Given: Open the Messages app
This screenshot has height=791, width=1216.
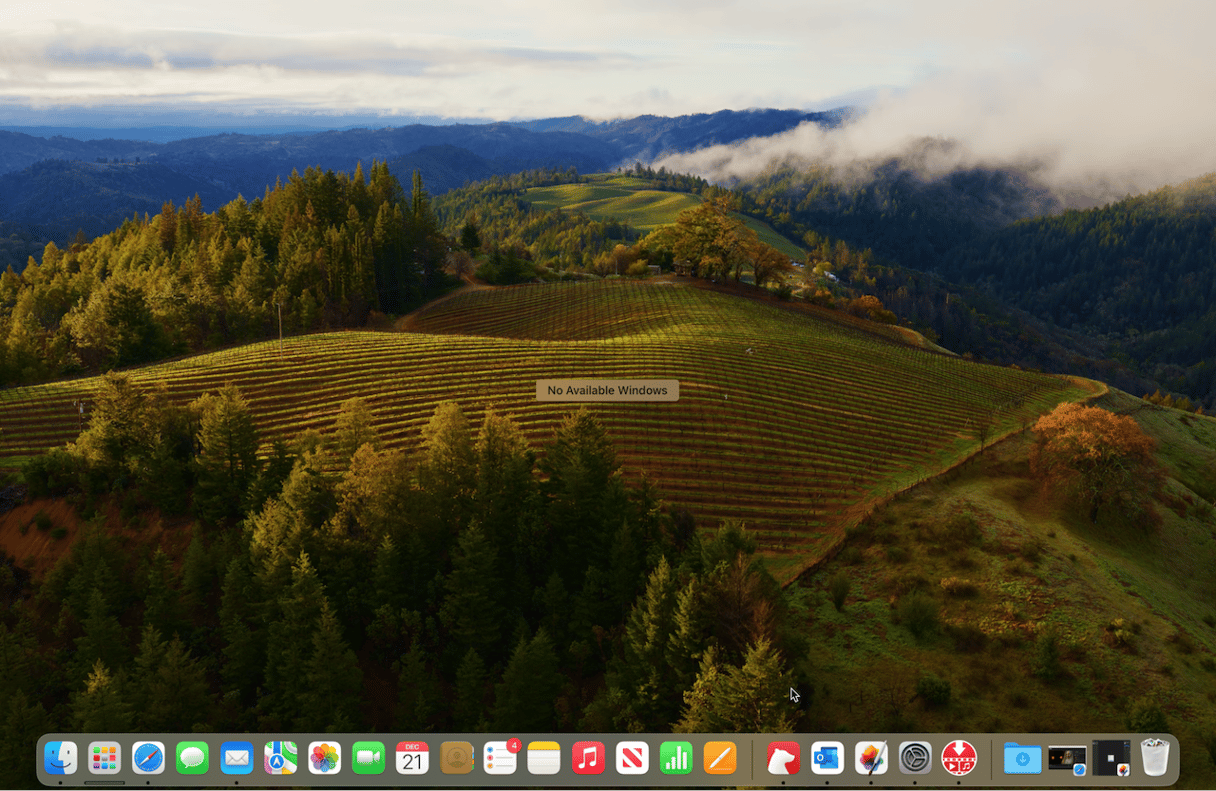Looking at the screenshot, I should 192,758.
